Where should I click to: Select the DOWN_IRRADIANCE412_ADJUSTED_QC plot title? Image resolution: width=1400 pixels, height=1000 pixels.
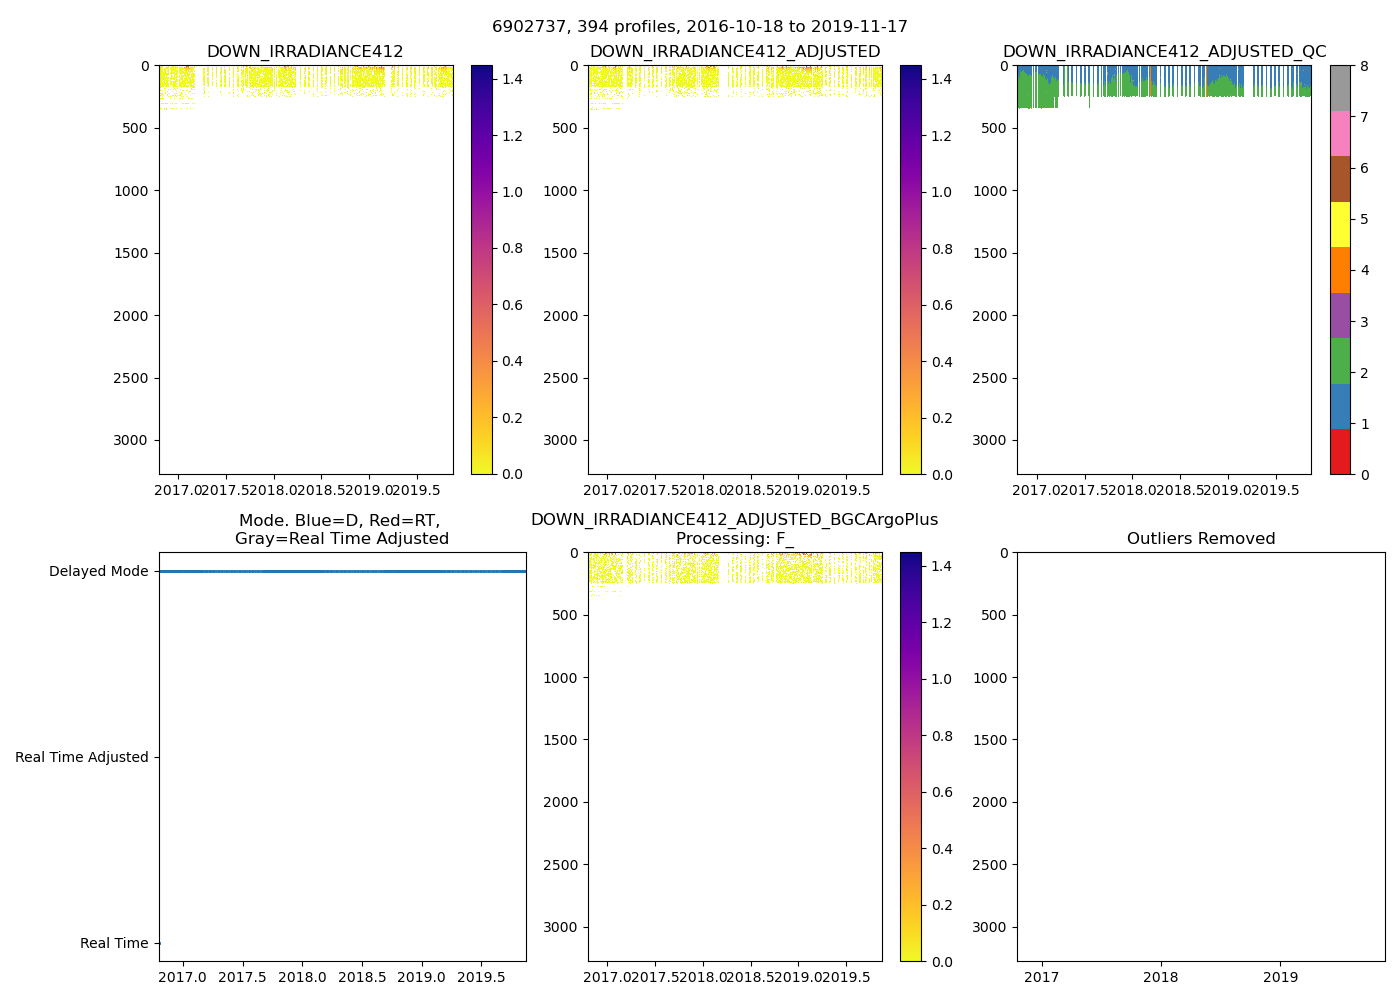[1164, 52]
